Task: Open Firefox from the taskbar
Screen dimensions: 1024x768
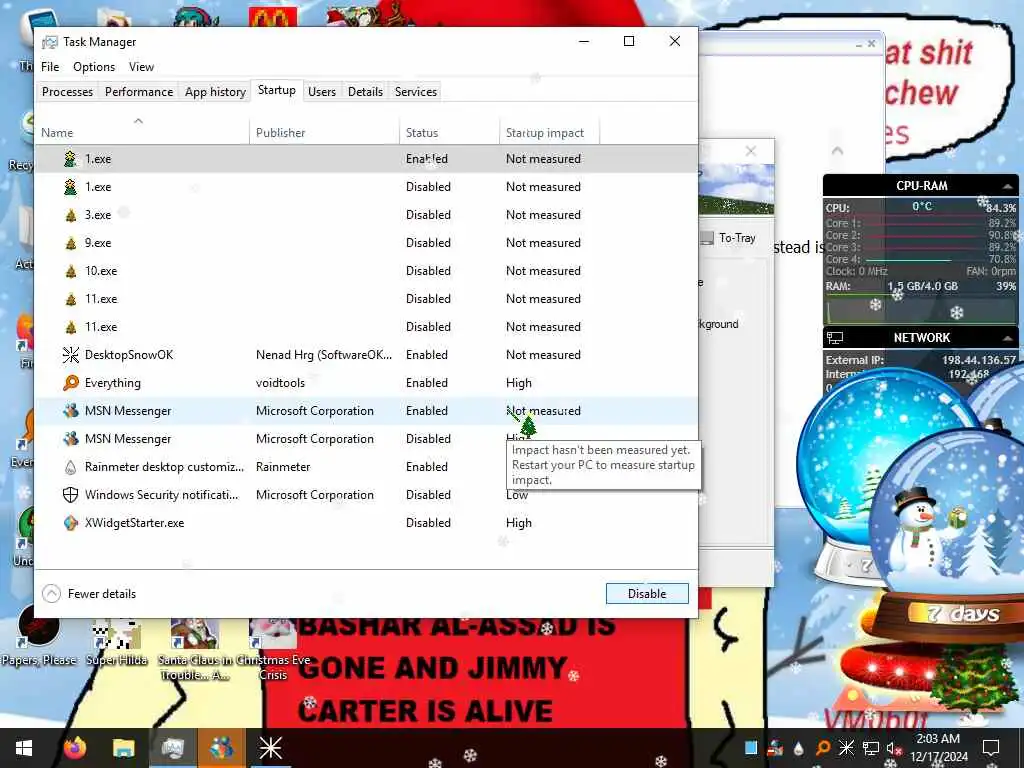Action: (x=75, y=748)
